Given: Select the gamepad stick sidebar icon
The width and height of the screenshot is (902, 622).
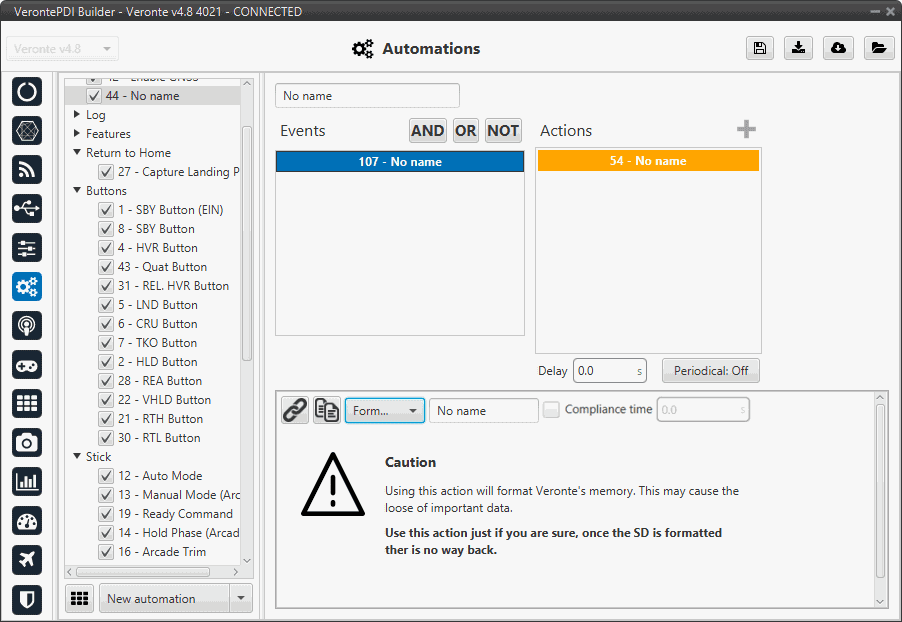Looking at the screenshot, I should [x=27, y=365].
